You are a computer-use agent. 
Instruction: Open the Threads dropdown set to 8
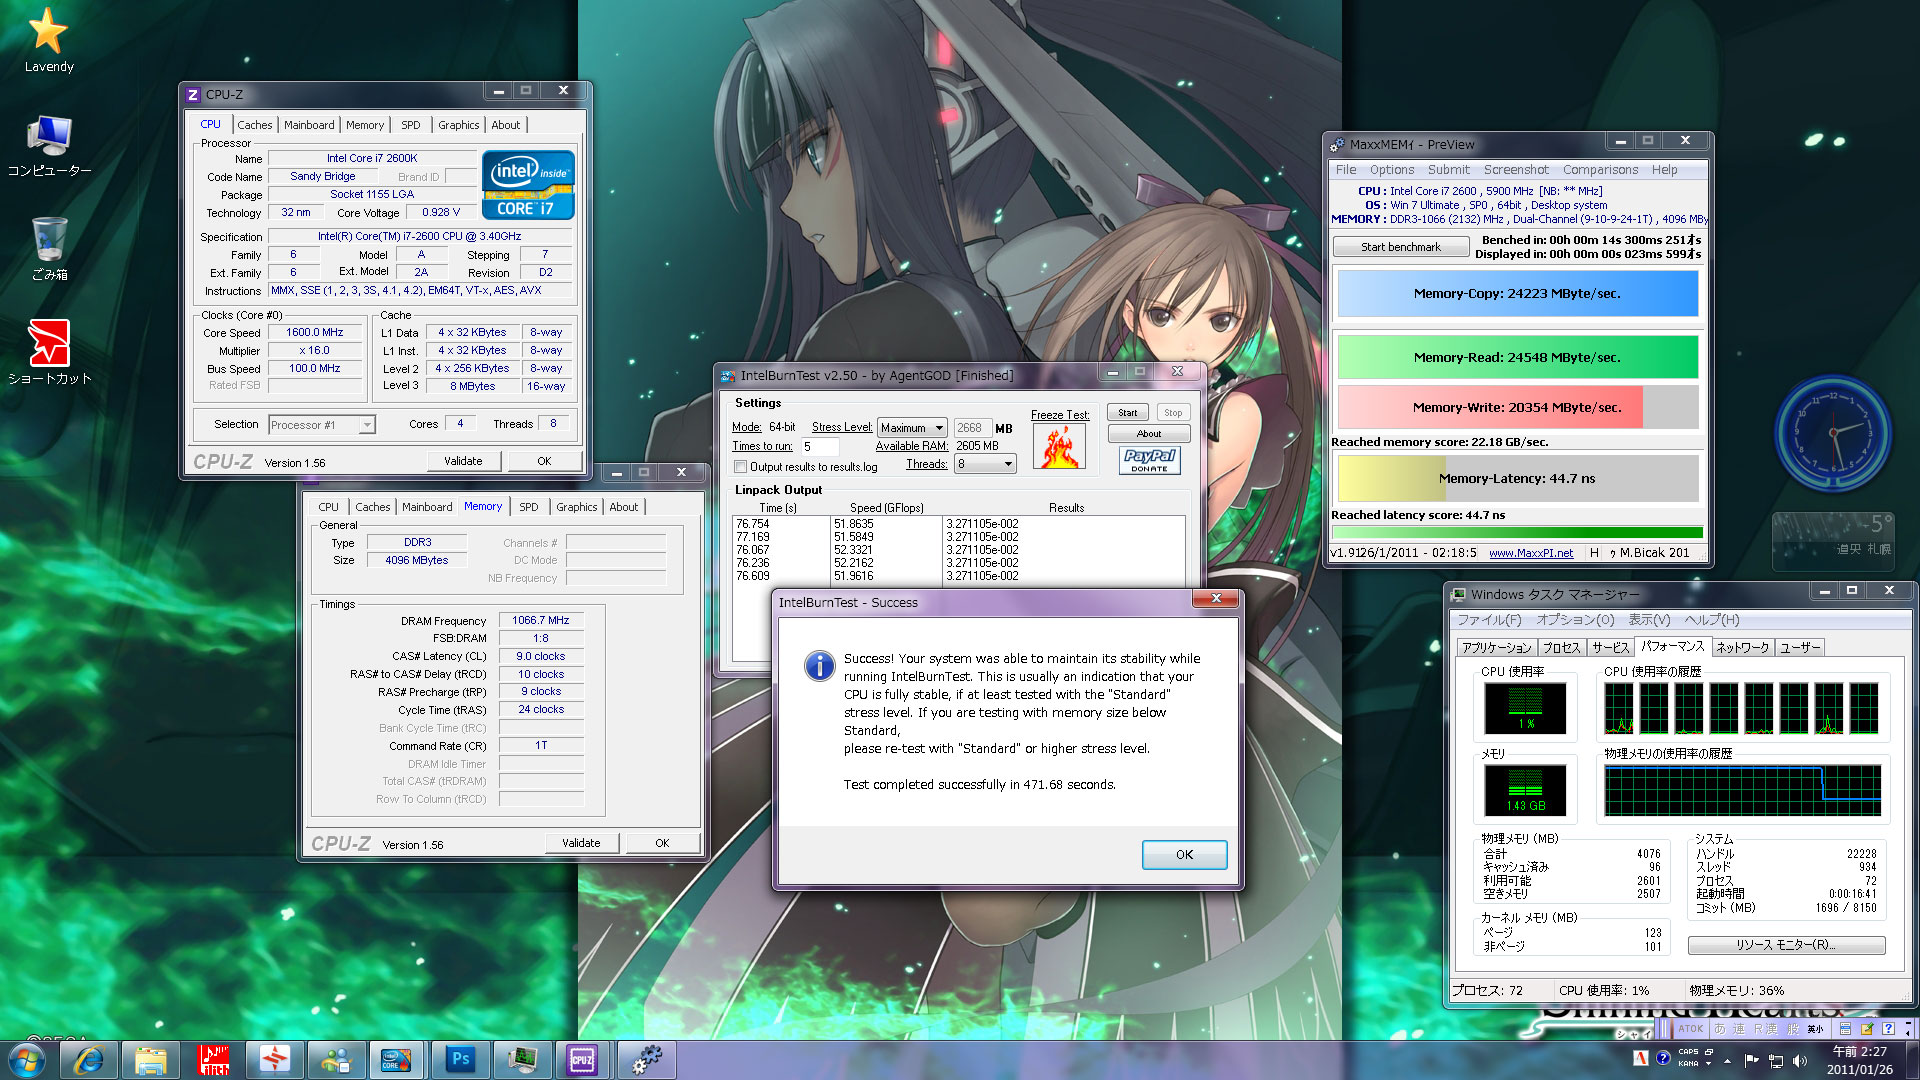coord(985,464)
